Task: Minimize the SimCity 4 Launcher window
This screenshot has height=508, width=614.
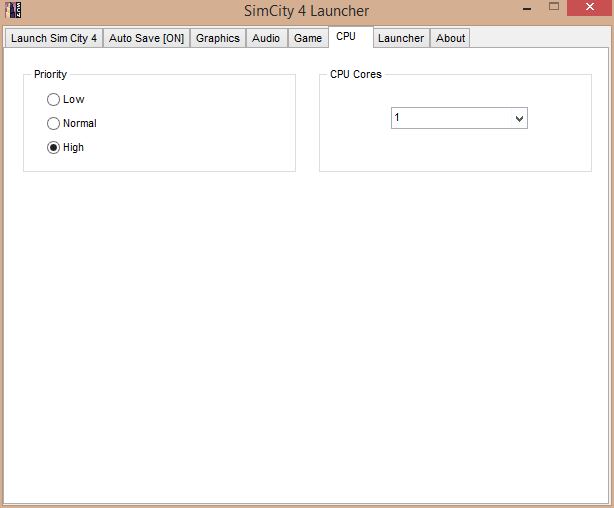Action: pos(527,8)
